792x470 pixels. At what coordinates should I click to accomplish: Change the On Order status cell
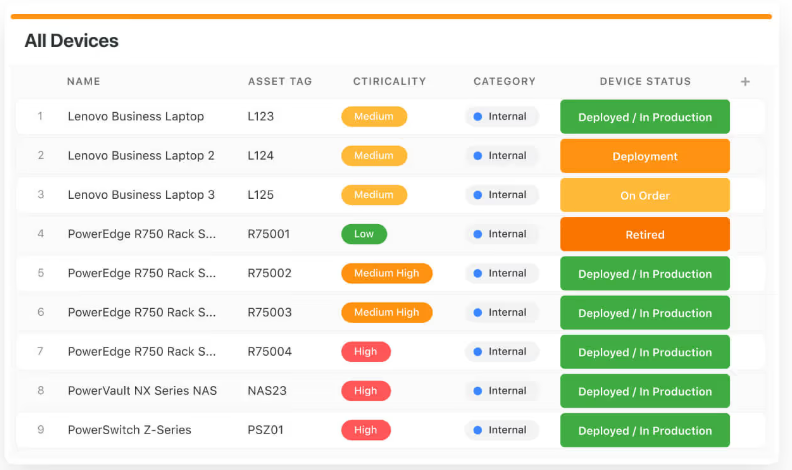coord(645,195)
